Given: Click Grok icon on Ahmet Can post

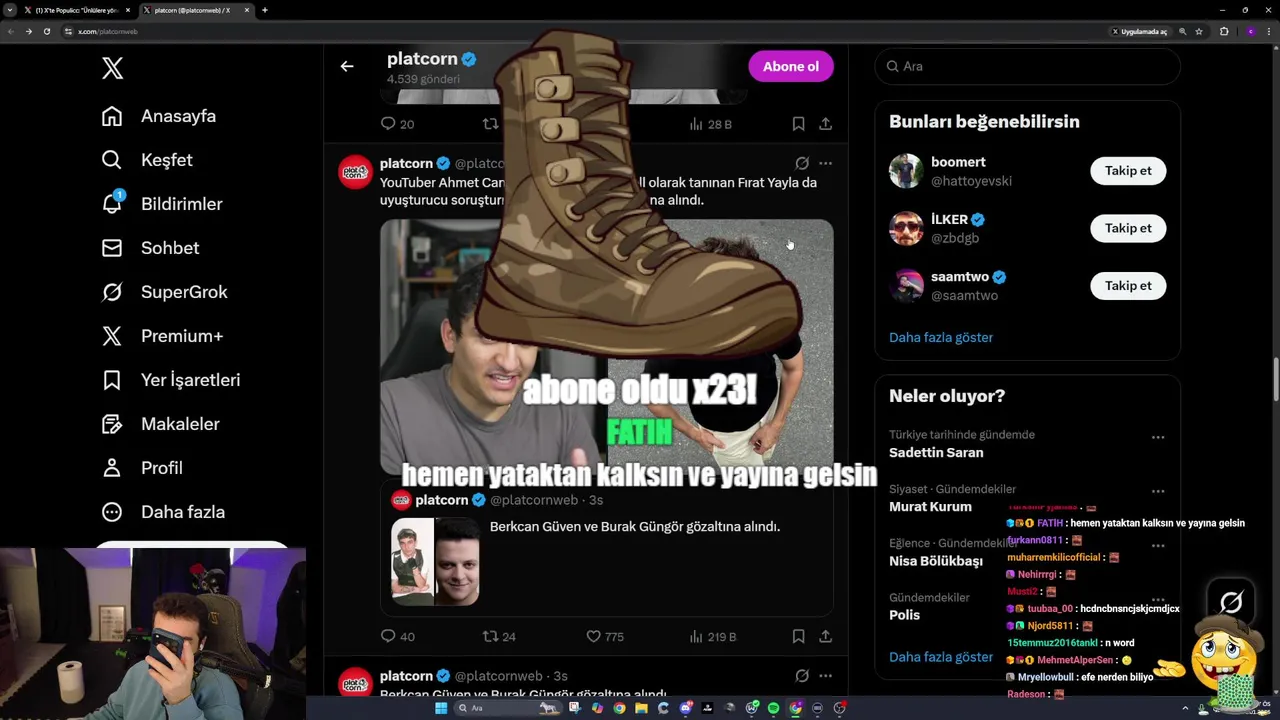Looking at the screenshot, I should (802, 163).
